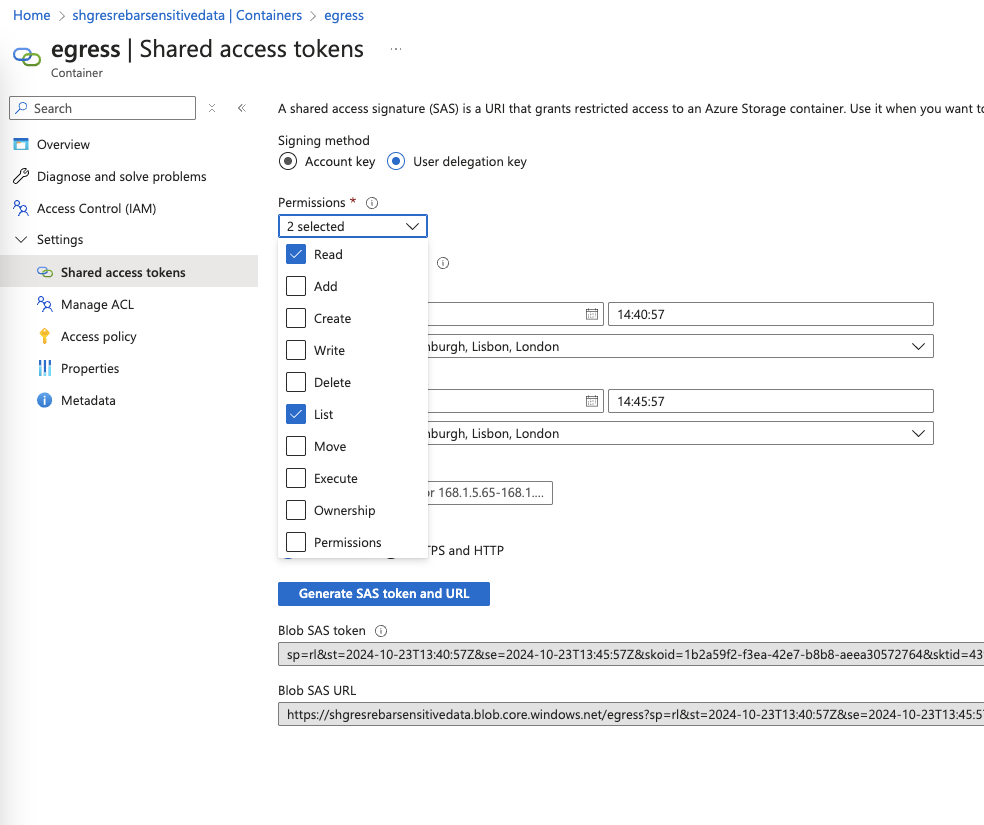Check the Delete permission
Image resolution: width=984 pixels, height=825 pixels.
click(x=296, y=382)
